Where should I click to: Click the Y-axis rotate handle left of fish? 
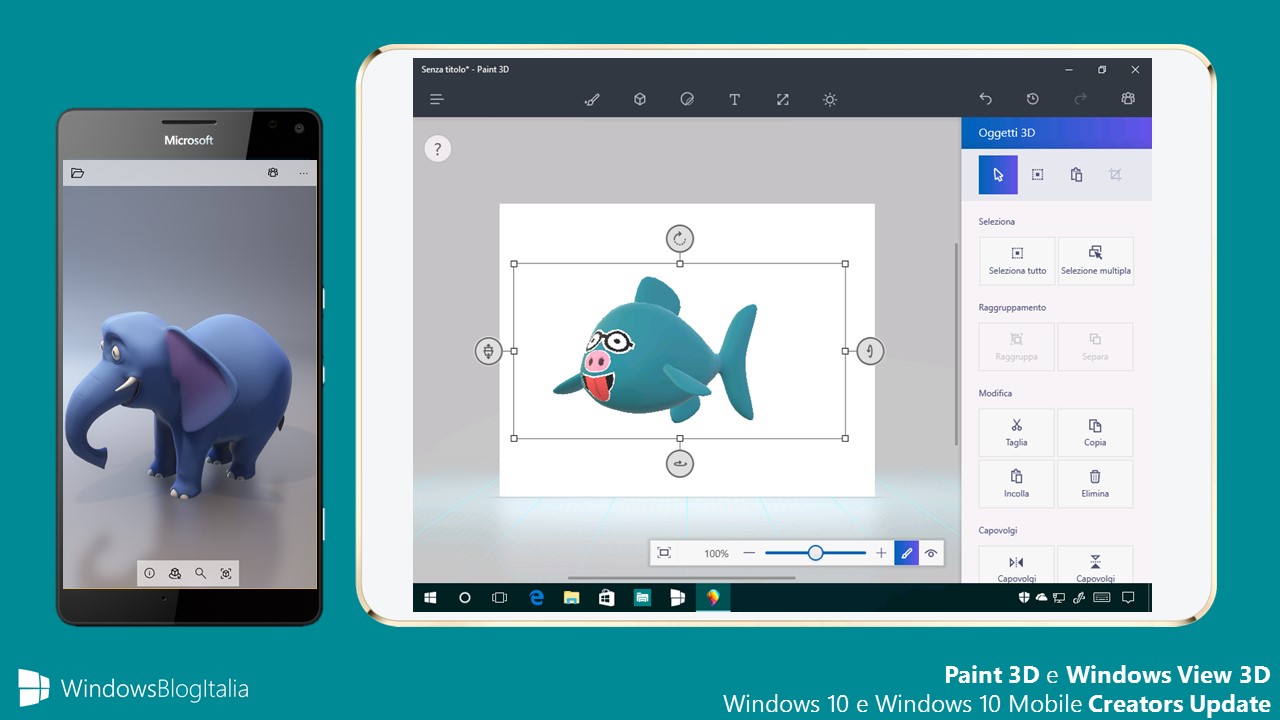488,351
